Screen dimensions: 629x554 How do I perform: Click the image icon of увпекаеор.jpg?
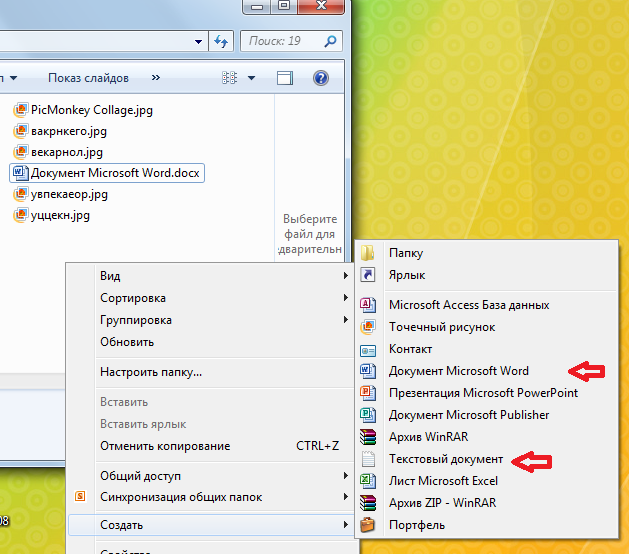pos(21,194)
